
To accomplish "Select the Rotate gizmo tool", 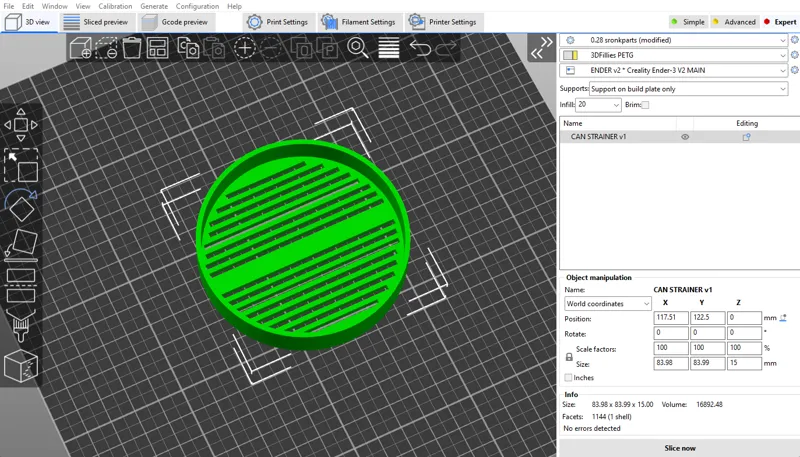I will coord(21,205).
